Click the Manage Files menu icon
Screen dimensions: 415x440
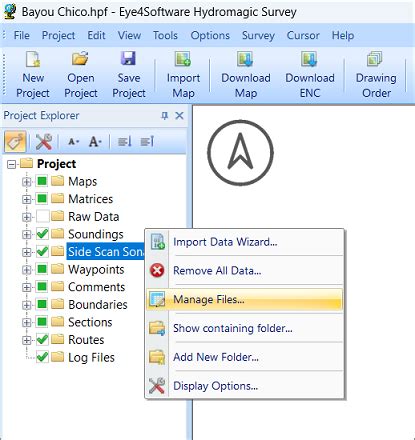coord(157,299)
